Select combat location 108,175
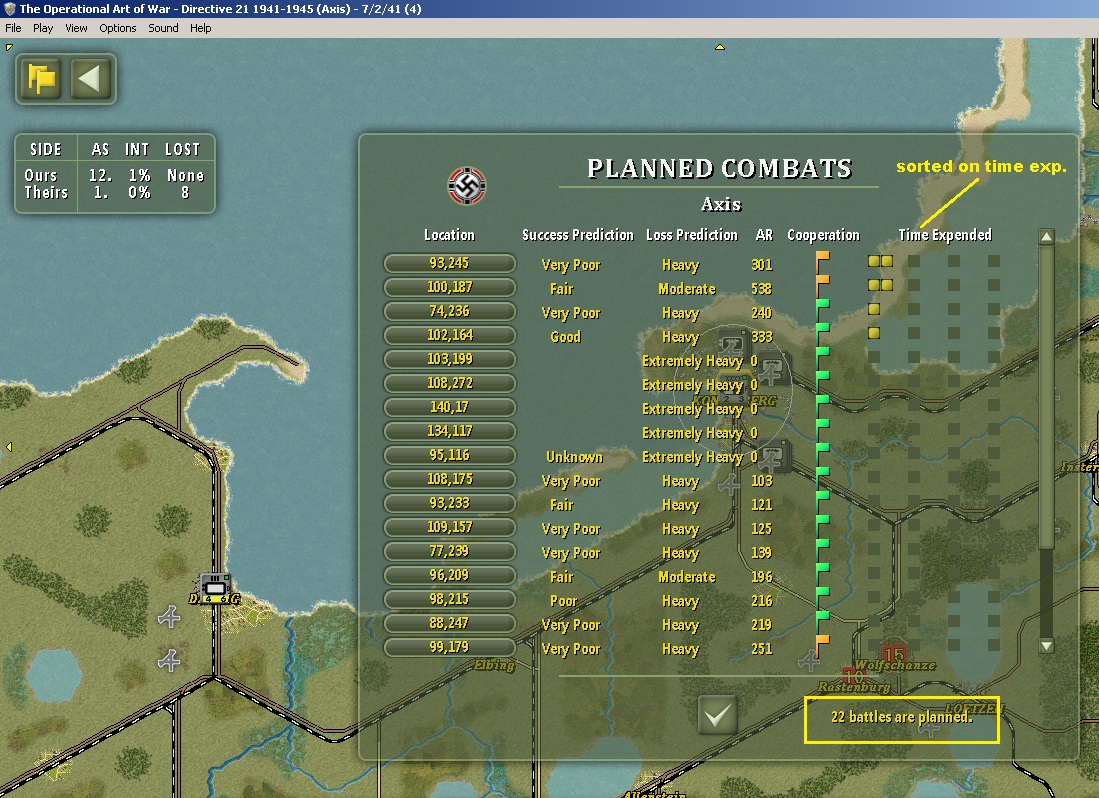The width and height of the screenshot is (1099, 798). [449, 479]
